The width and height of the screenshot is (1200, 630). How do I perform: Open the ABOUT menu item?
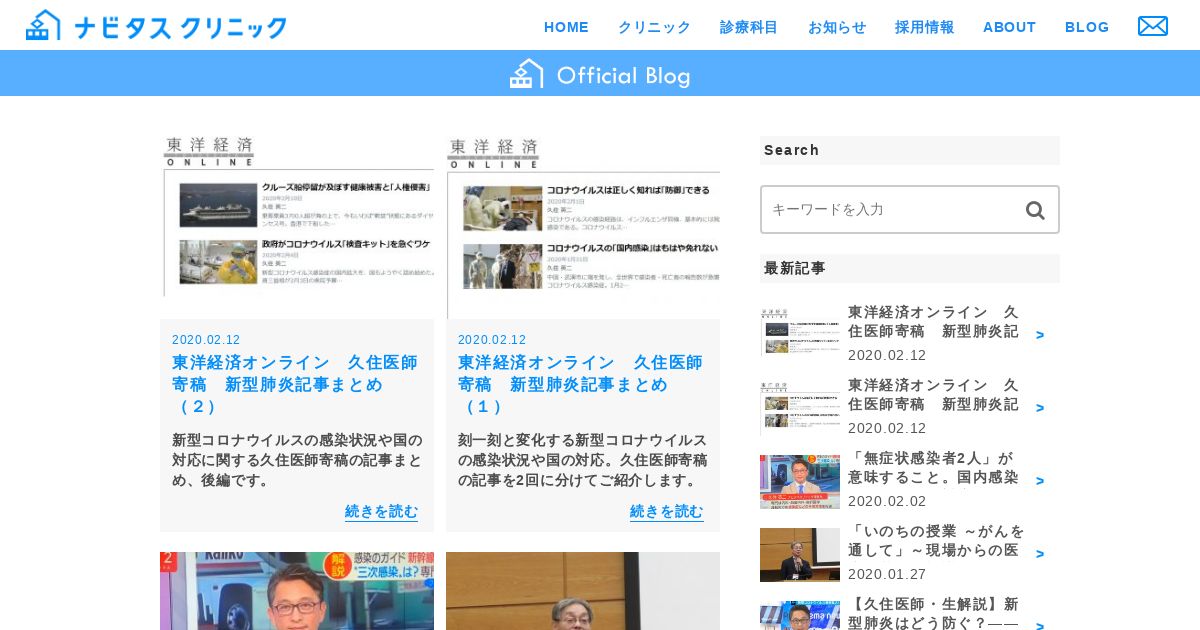coord(1009,27)
